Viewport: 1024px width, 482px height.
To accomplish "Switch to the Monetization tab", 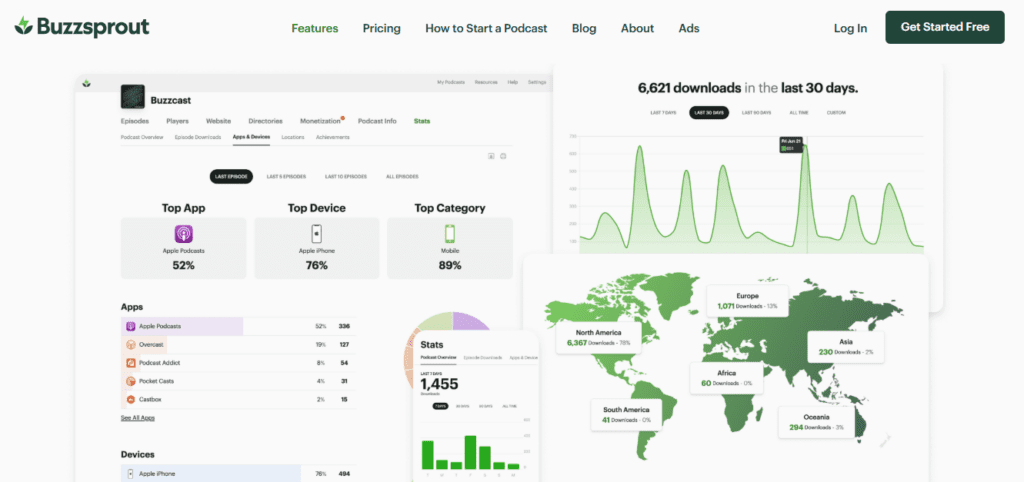I will [320, 121].
